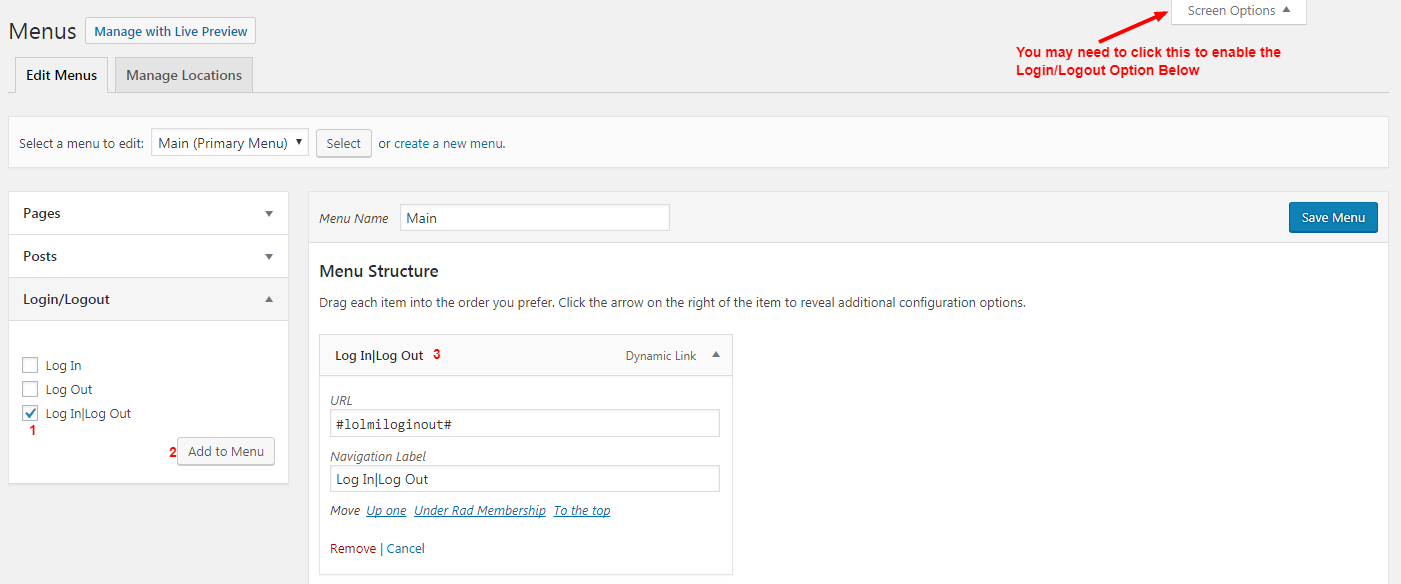
Task: Expand the Posts panel arrow
Action: click(x=268, y=257)
